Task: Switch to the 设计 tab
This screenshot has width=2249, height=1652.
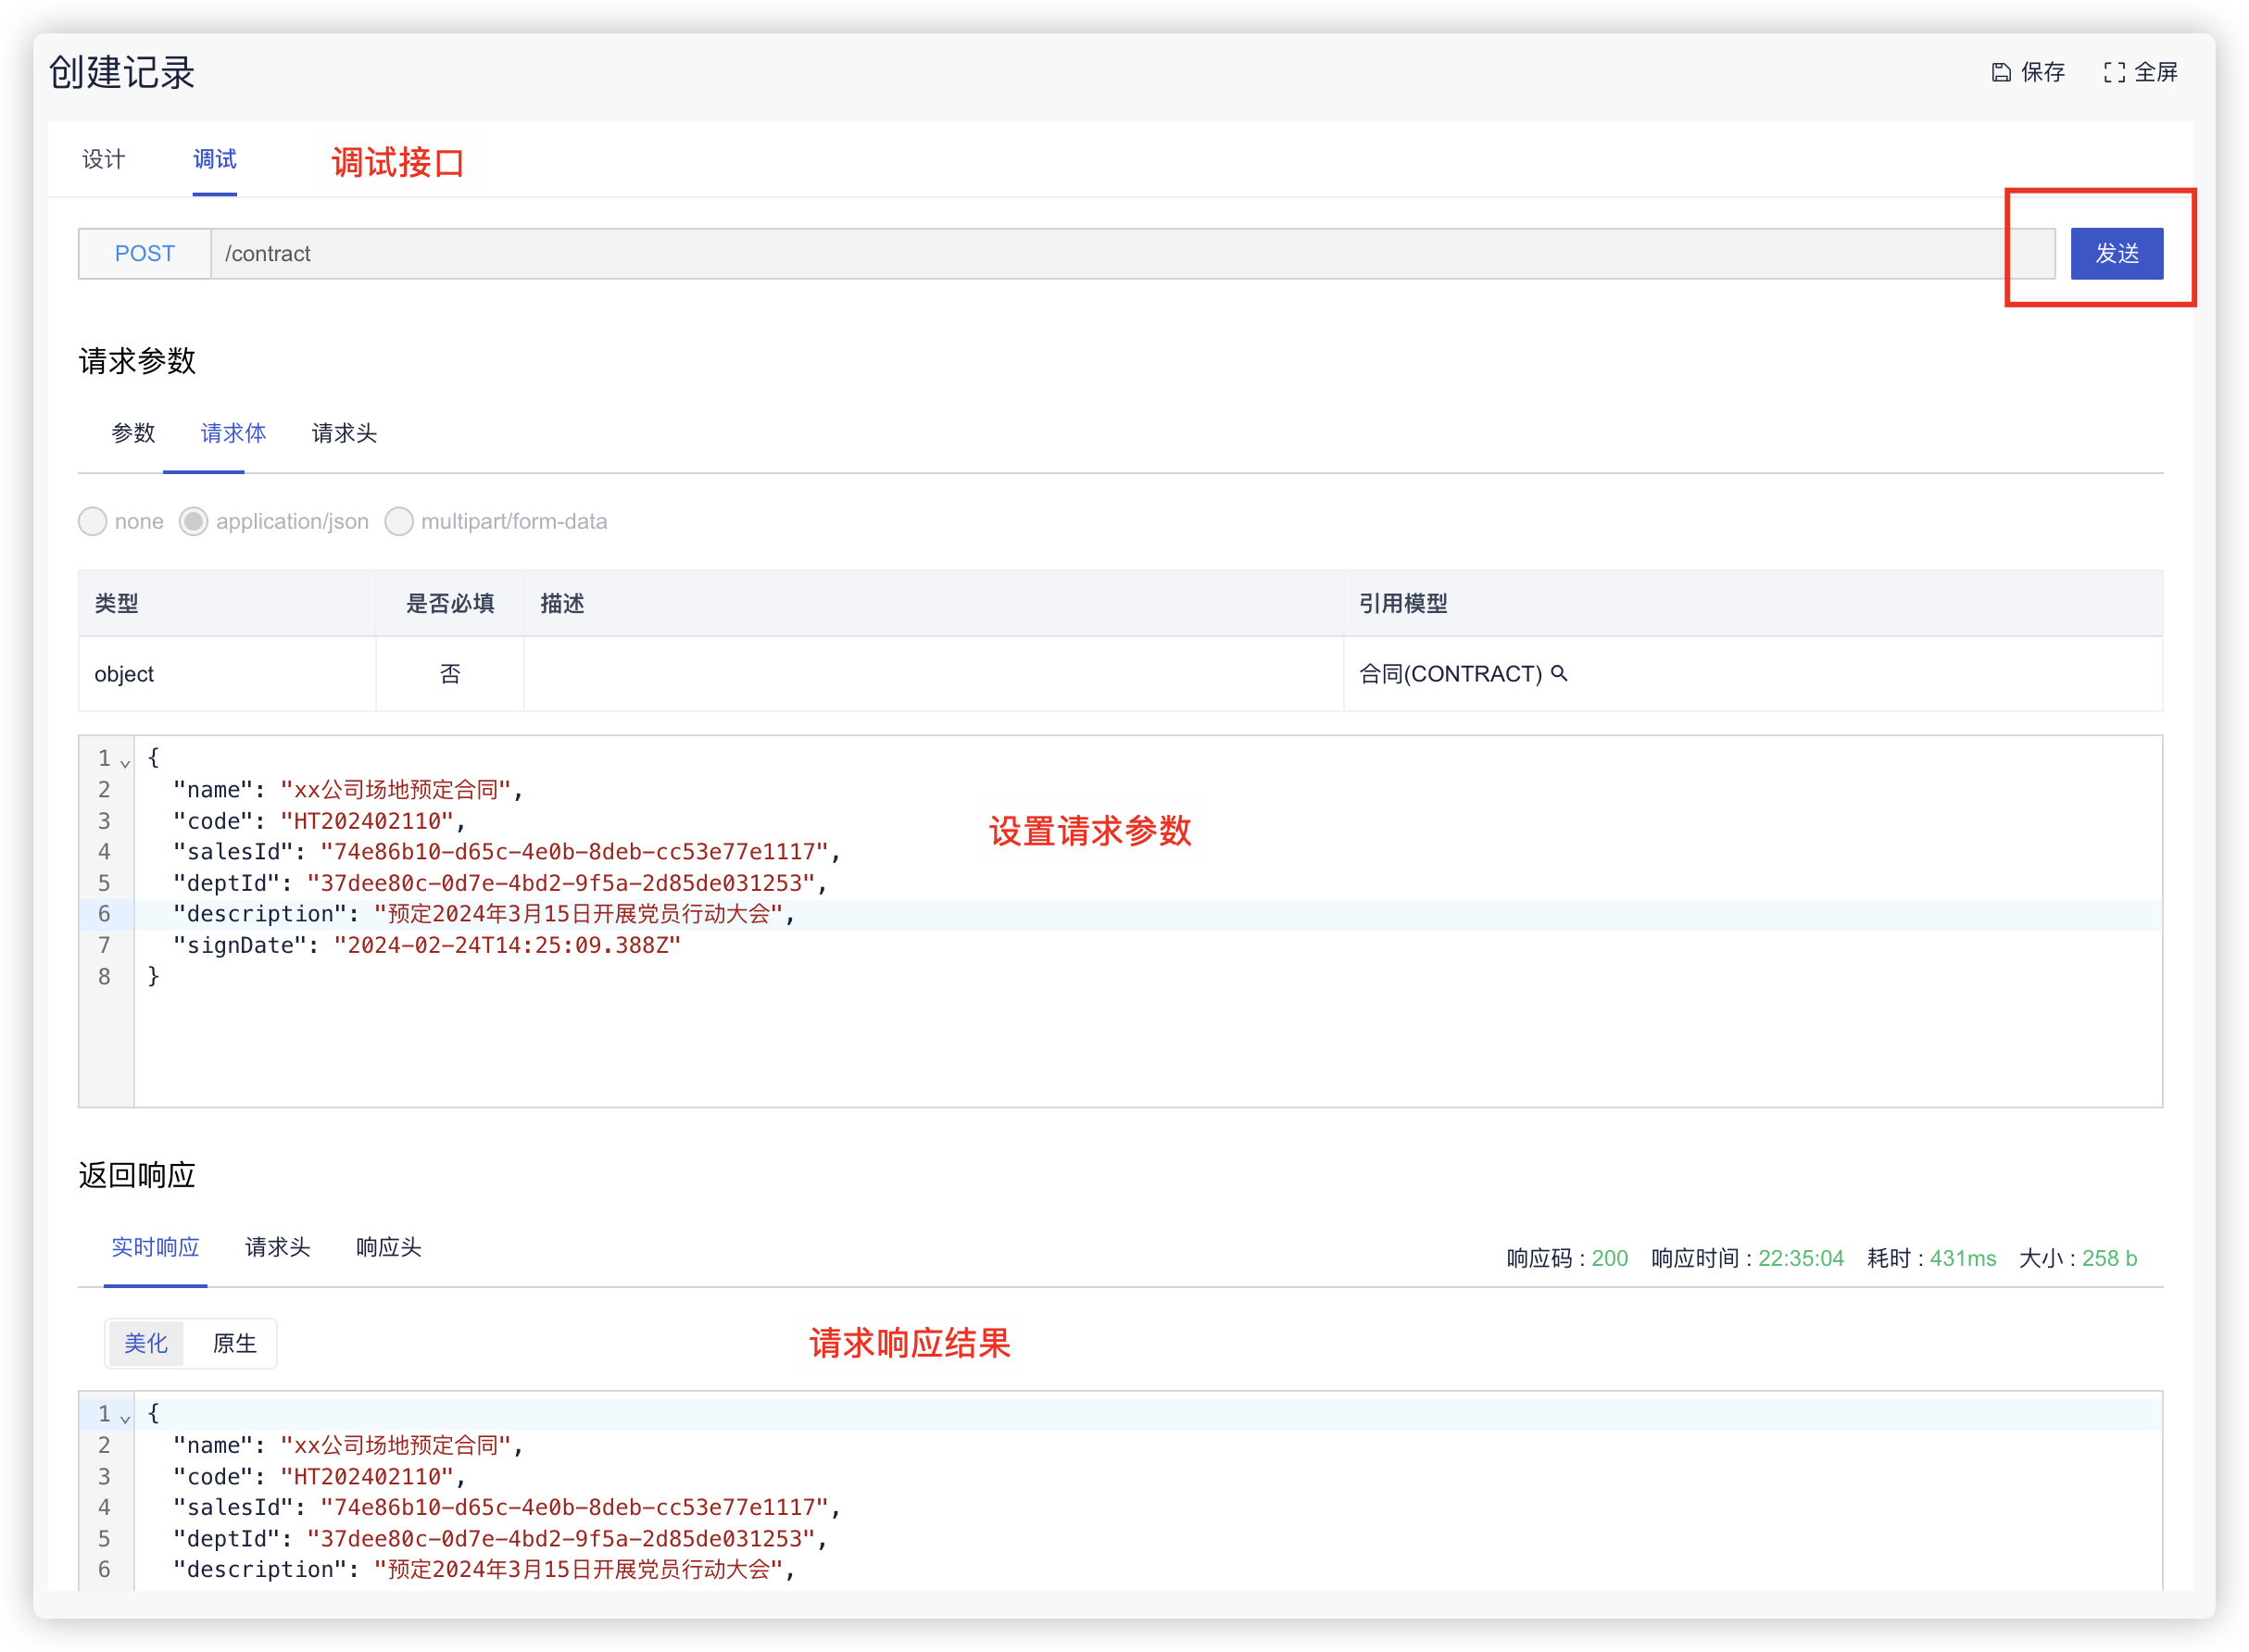Action: [x=104, y=159]
